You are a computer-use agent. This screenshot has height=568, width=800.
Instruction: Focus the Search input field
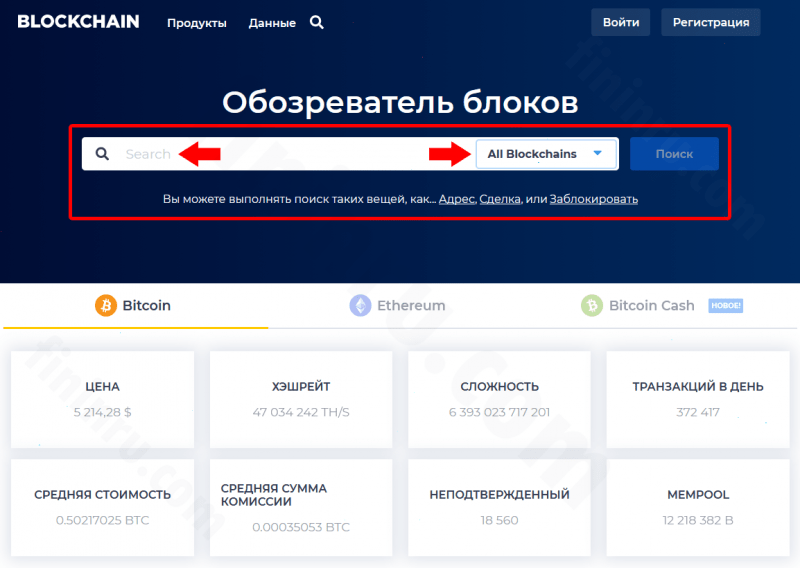pyautogui.click(x=278, y=154)
